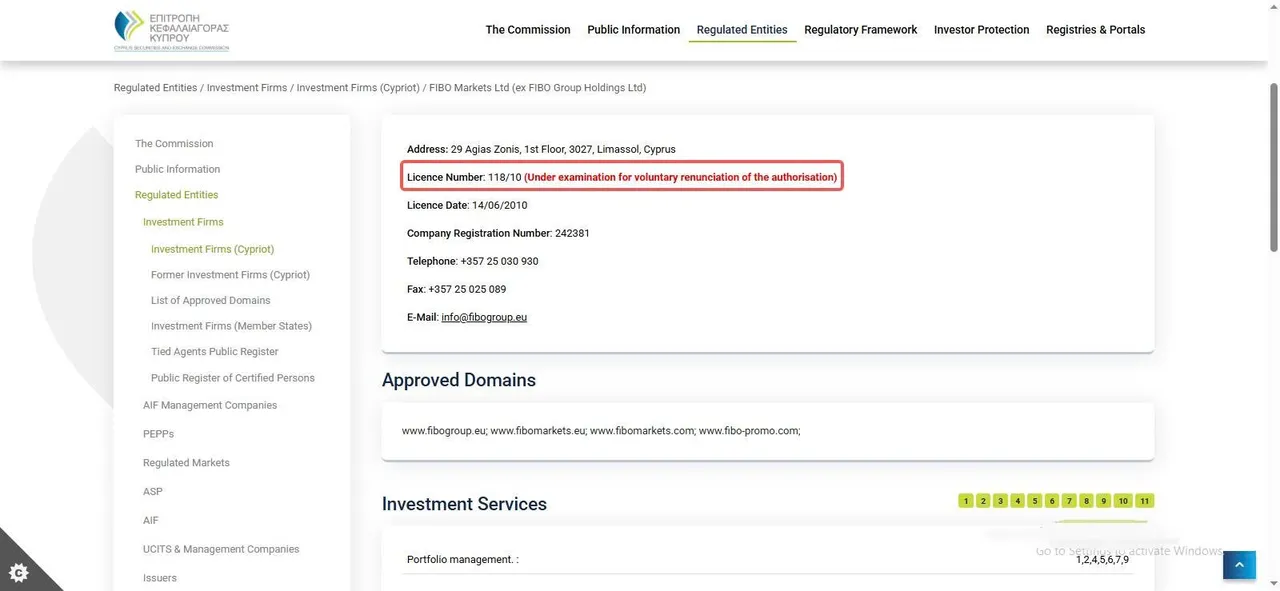Image resolution: width=1280 pixels, height=591 pixels.
Task: Open Regulatory Framework top menu
Action: coord(861,30)
